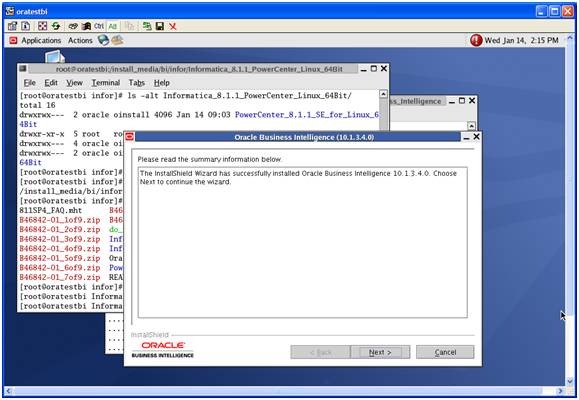The height and width of the screenshot is (400, 579).
Task: Click B46842-01_7of9.zip in terminal listing
Action: [x=60, y=278]
